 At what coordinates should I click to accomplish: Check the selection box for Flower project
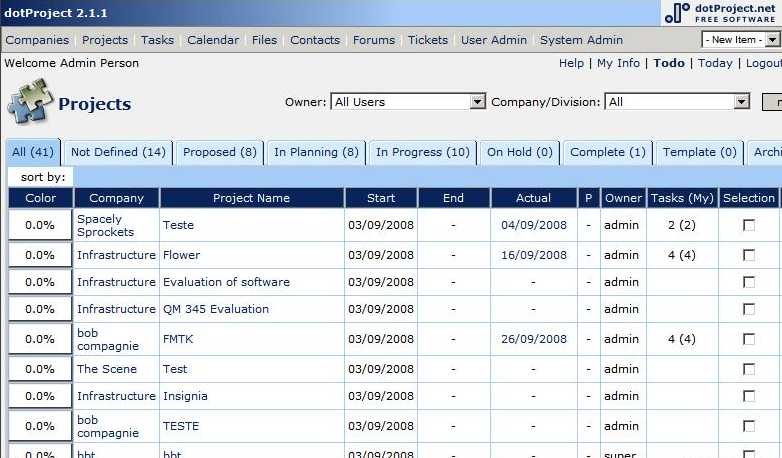click(749, 255)
